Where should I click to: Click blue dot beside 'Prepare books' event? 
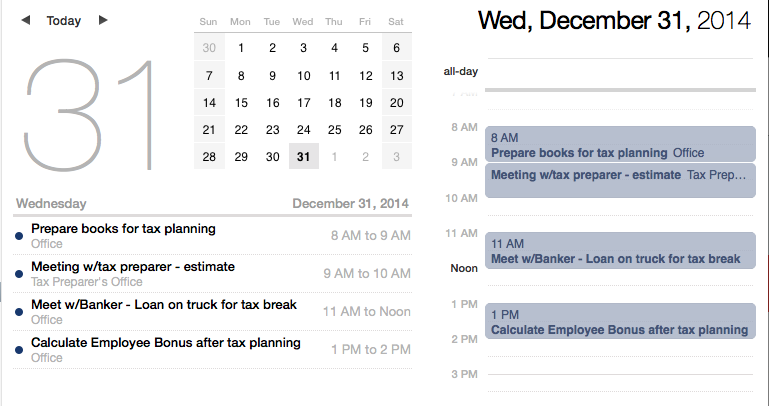(19, 236)
